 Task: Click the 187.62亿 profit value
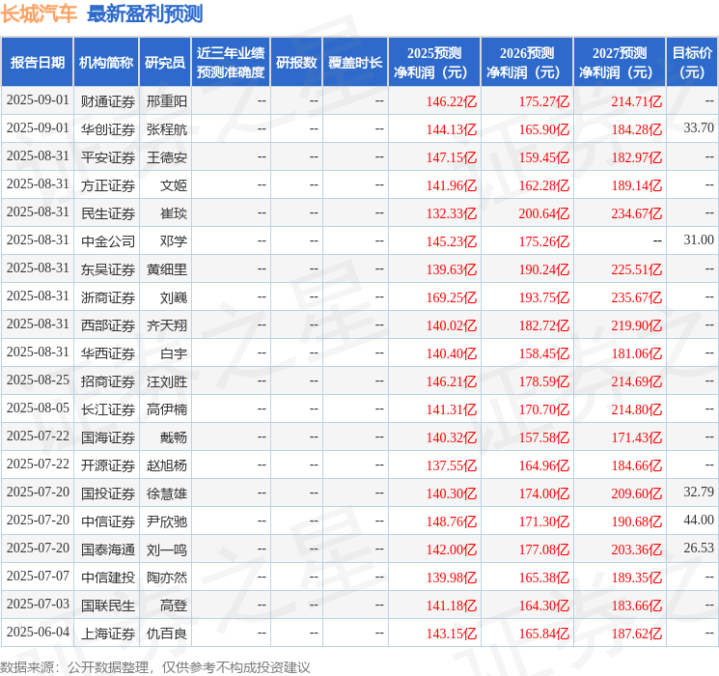pyautogui.click(x=636, y=634)
